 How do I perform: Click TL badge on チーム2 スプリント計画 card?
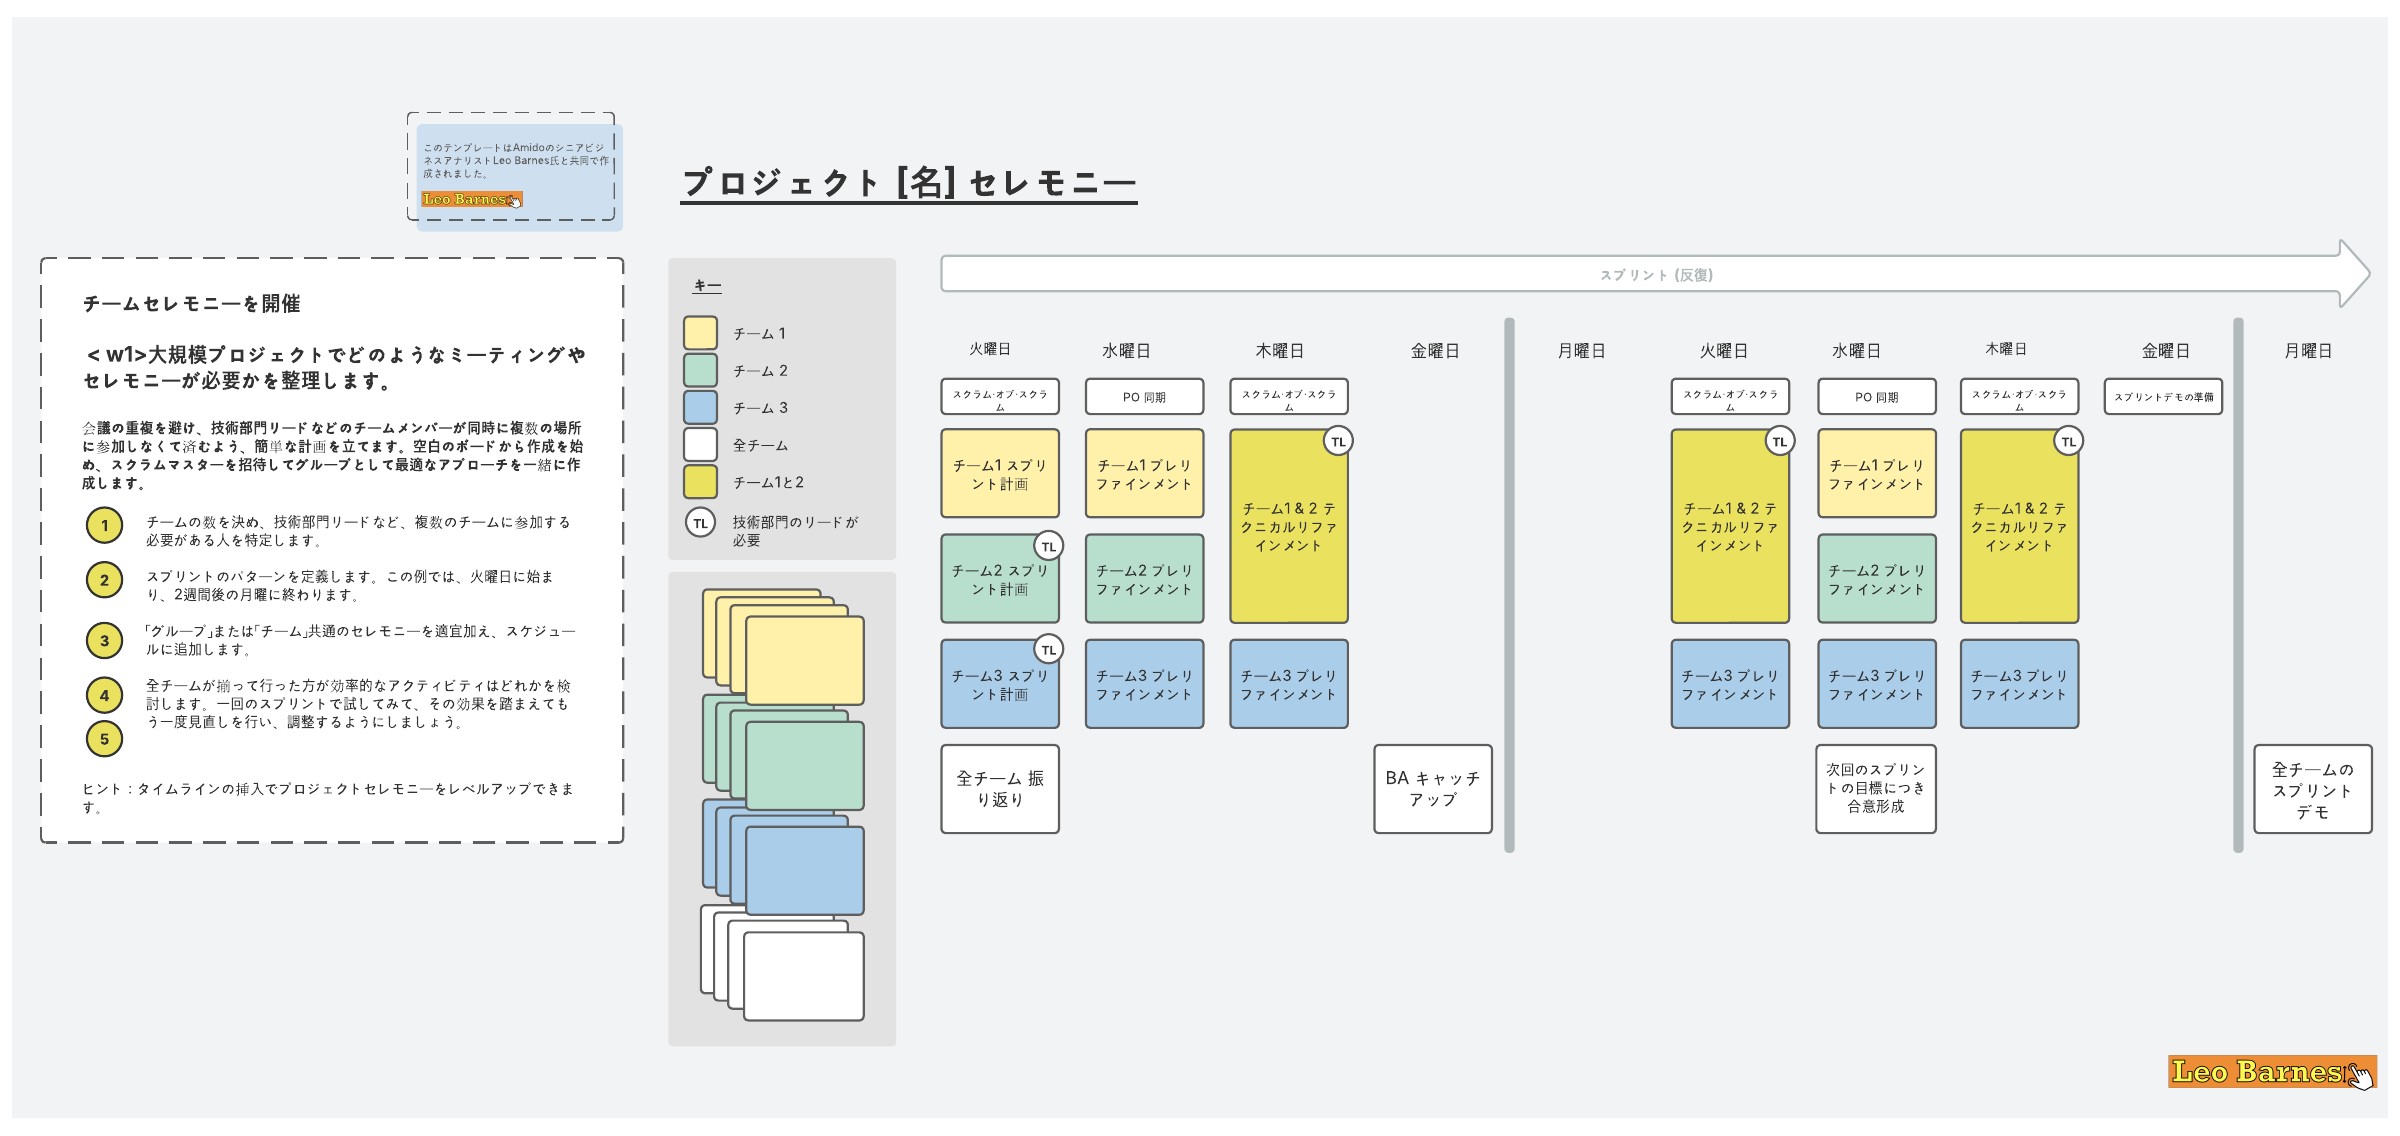tap(1048, 546)
